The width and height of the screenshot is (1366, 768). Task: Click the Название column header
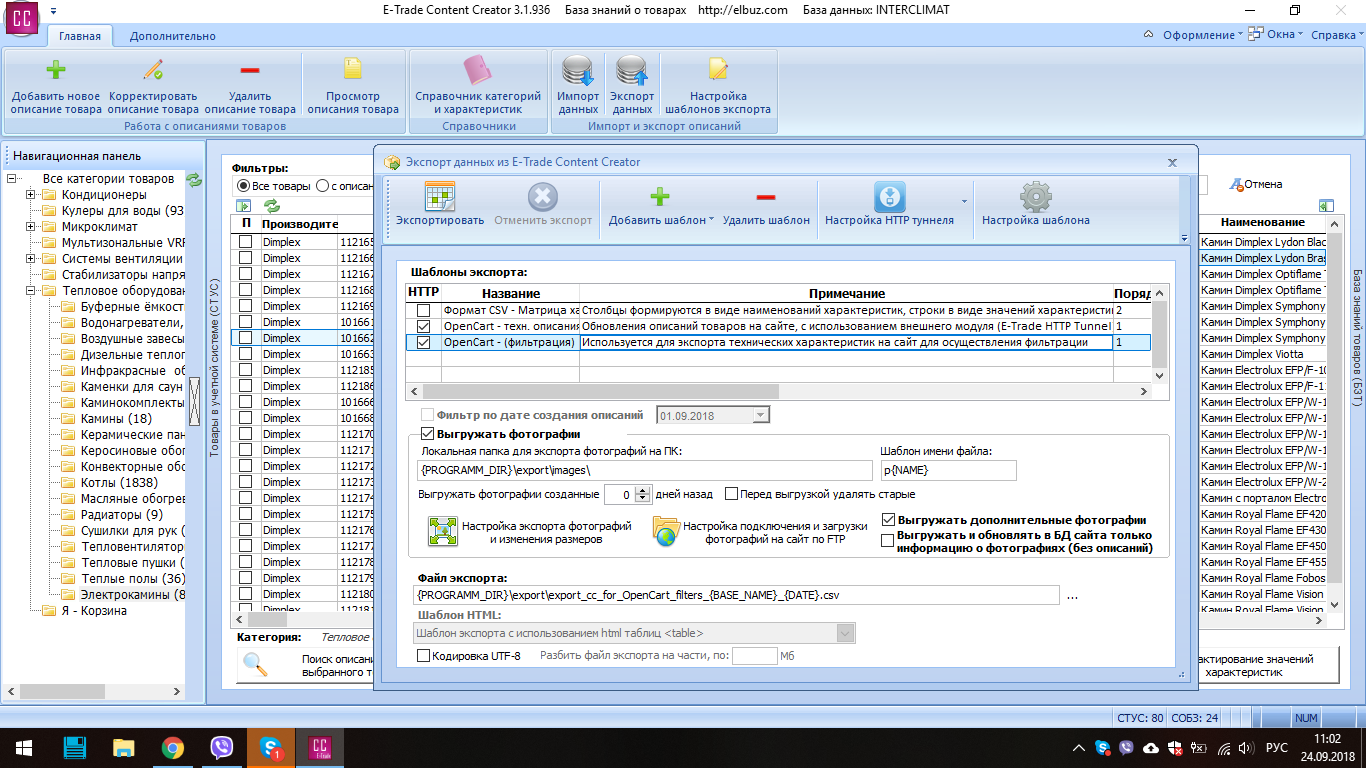point(510,294)
